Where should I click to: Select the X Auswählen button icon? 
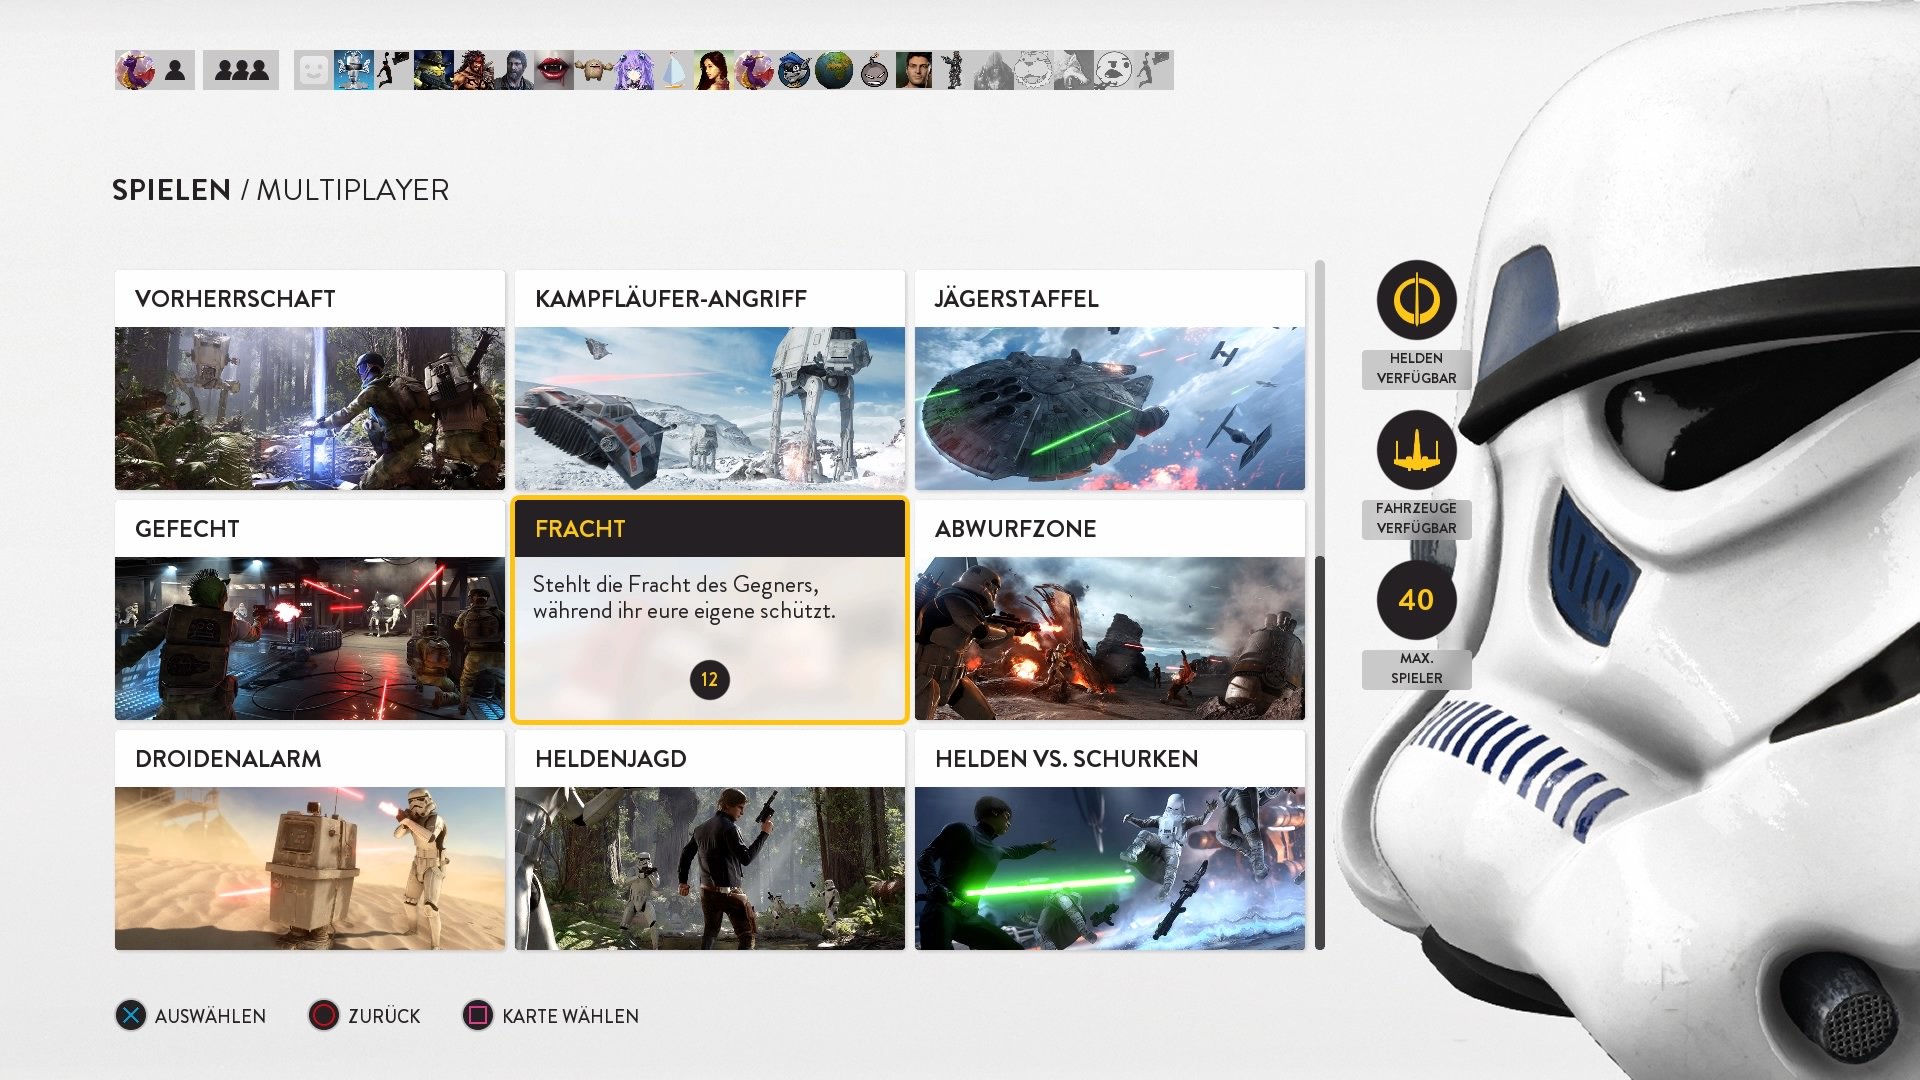131,1016
